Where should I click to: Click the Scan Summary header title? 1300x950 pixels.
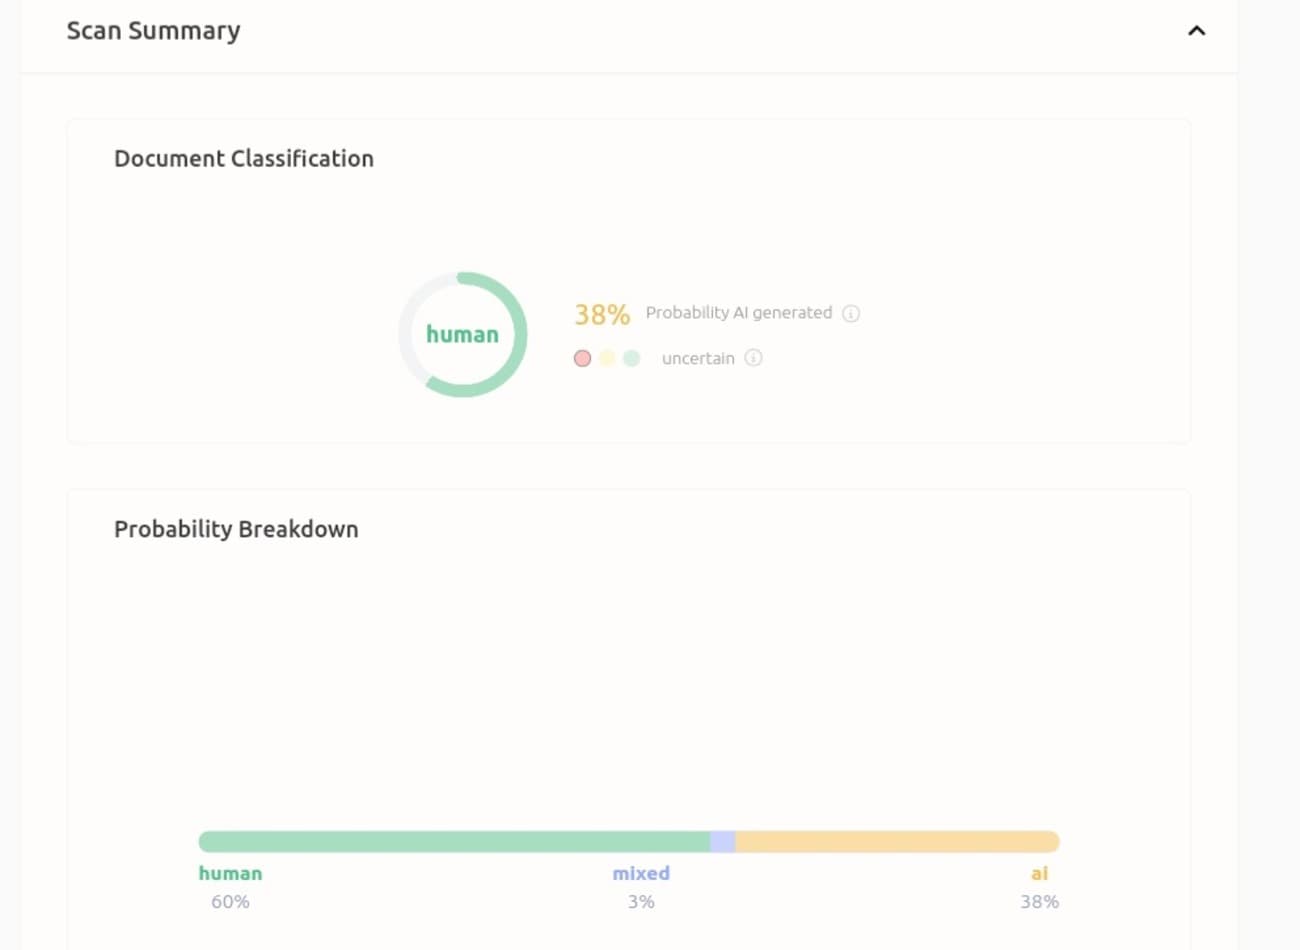point(153,31)
